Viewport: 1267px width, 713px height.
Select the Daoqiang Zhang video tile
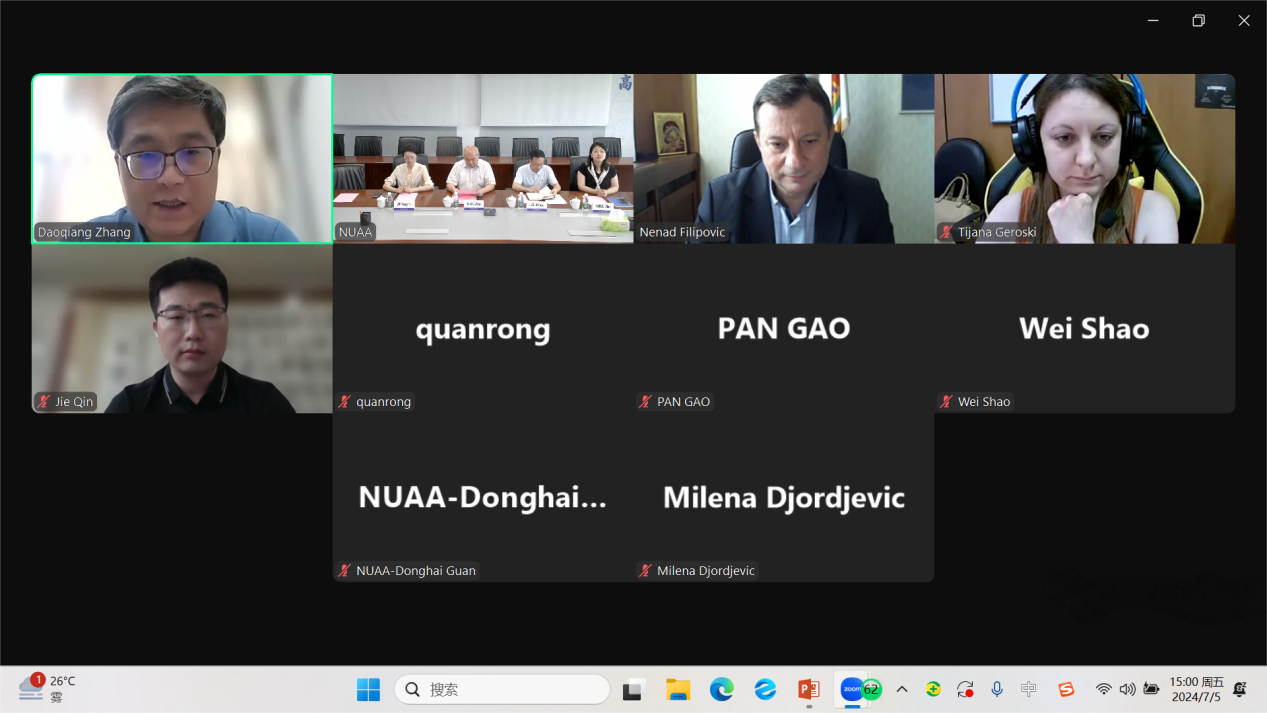tap(182, 158)
